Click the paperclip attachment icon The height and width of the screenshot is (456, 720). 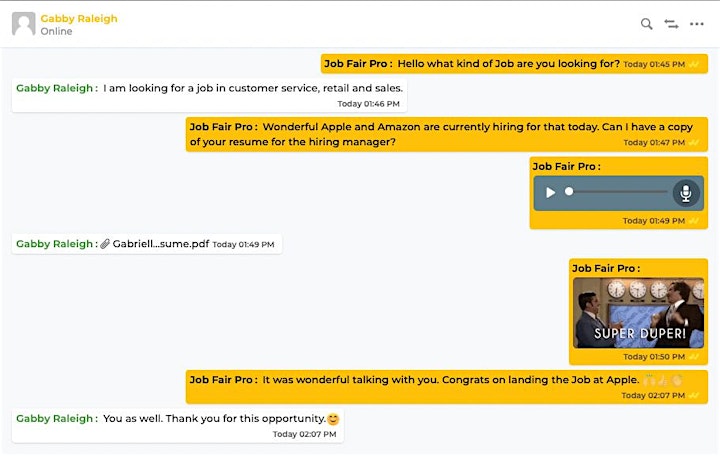(105, 244)
